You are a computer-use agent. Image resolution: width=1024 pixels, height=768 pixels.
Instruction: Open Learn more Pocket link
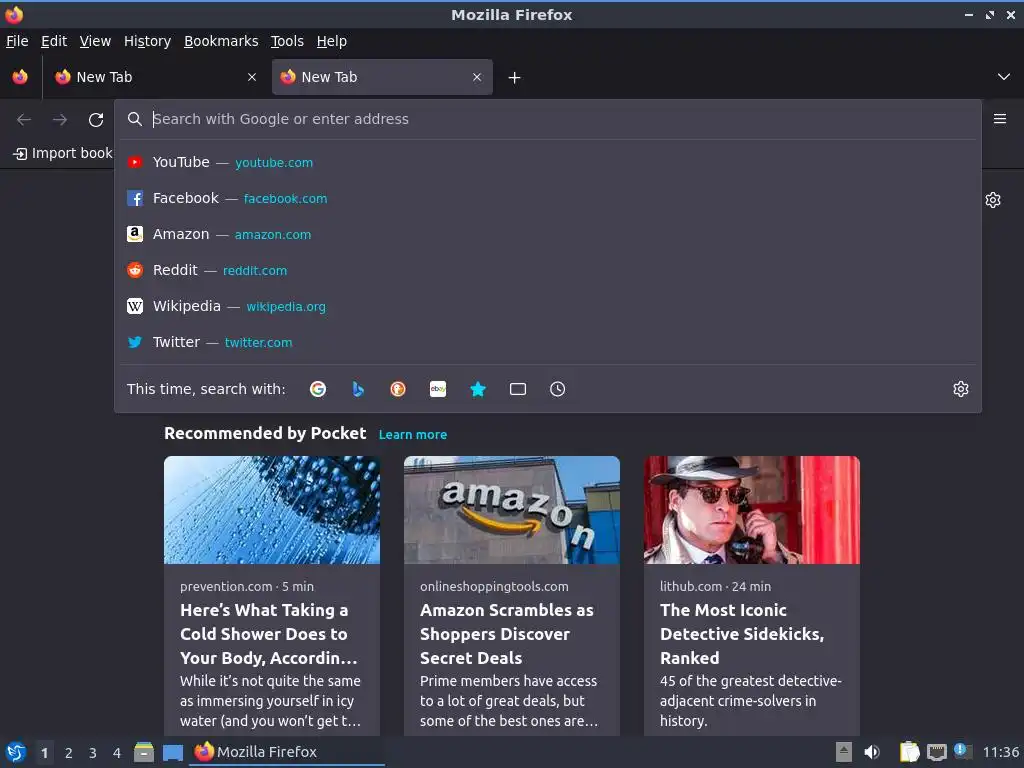pos(413,435)
